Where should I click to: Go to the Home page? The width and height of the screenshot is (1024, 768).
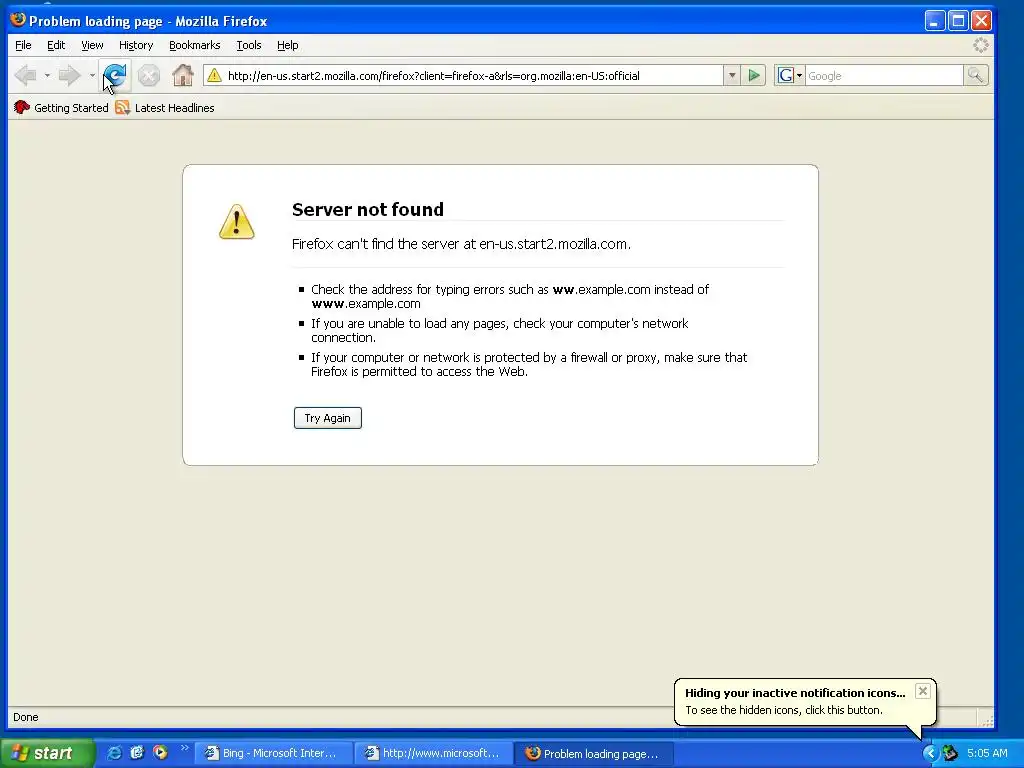coord(183,76)
